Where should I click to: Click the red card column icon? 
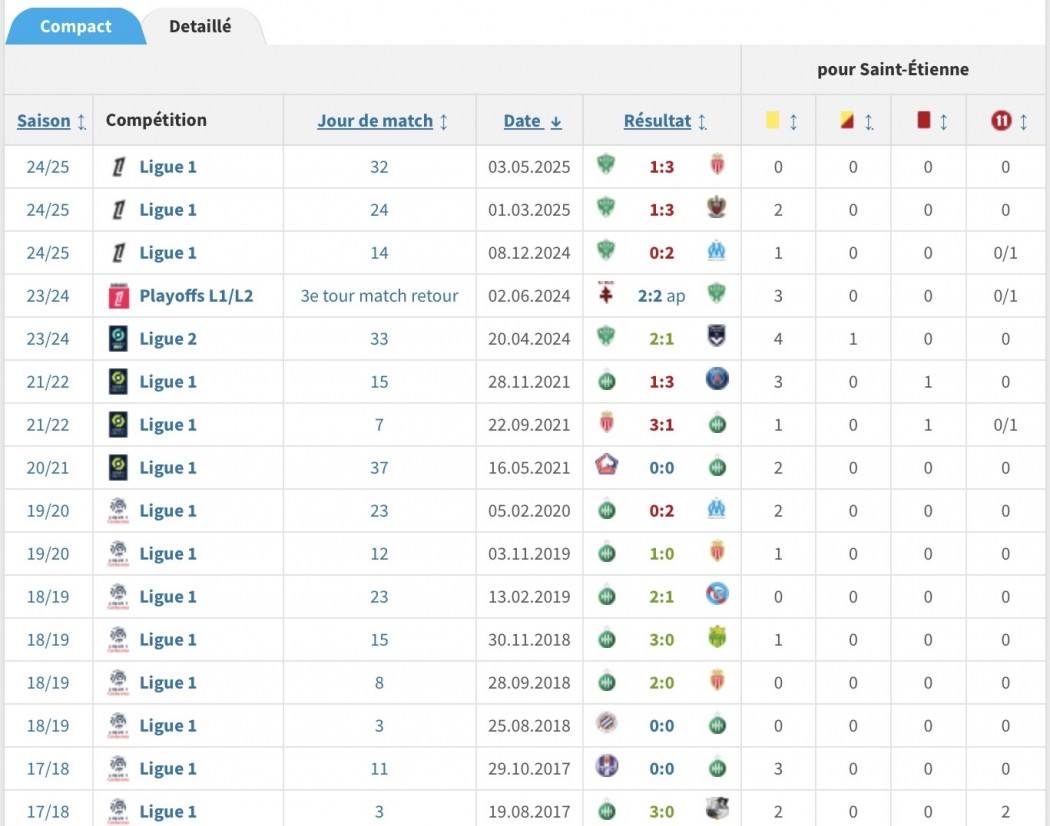(924, 121)
